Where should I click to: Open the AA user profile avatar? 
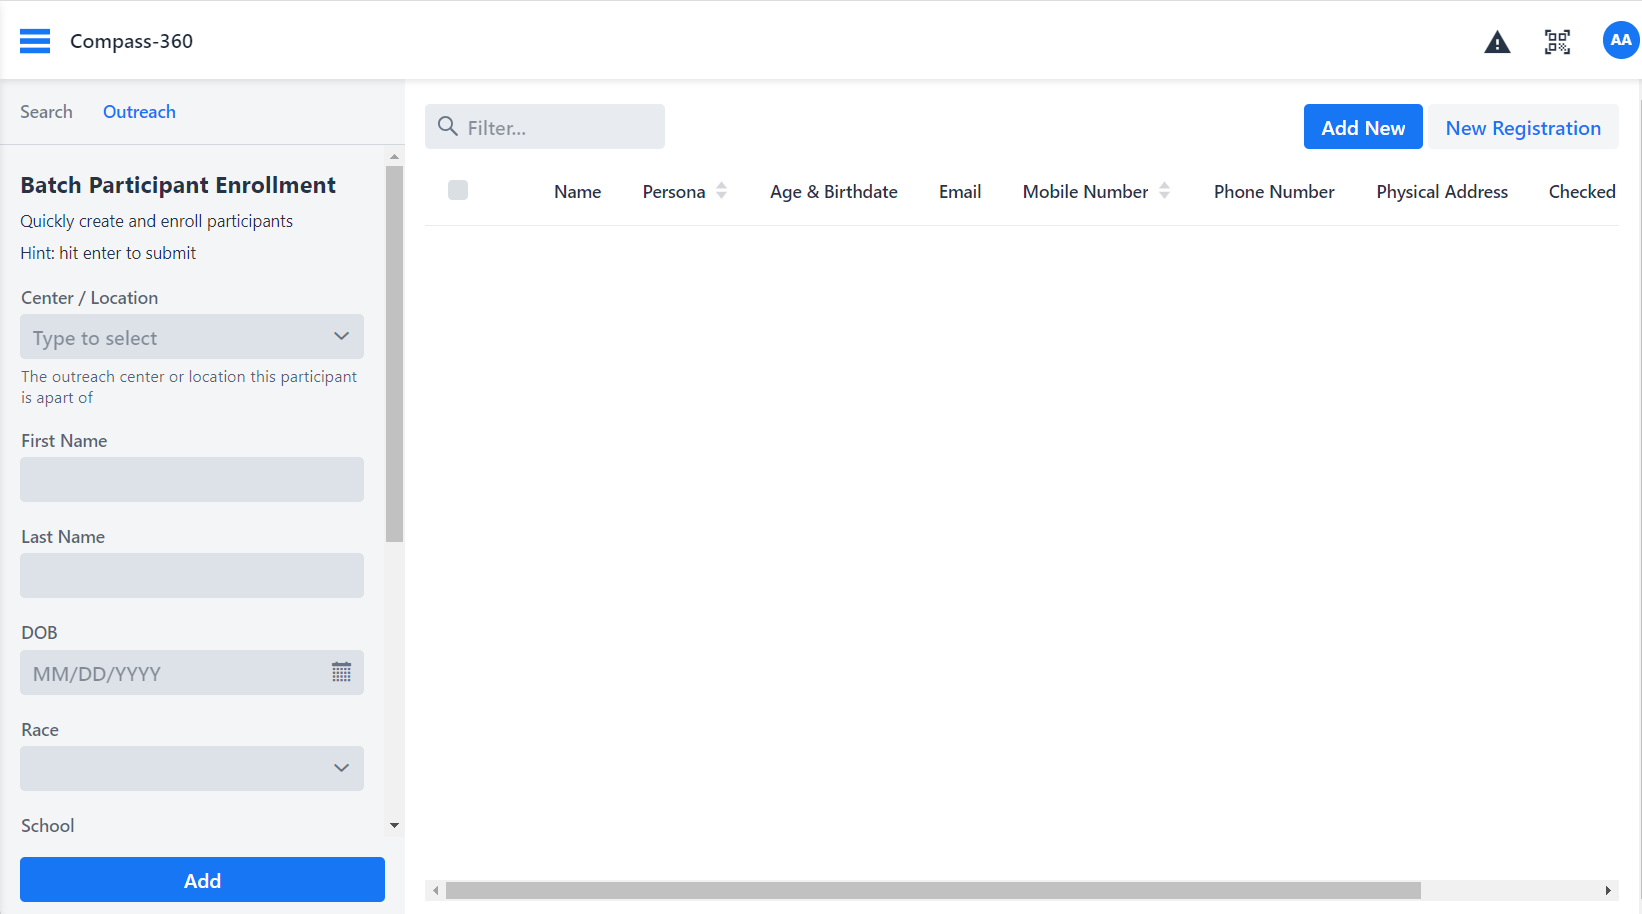[x=1620, y=41]
